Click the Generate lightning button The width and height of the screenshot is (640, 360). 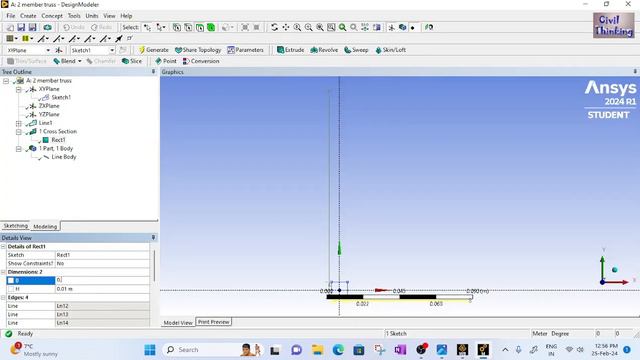click(x=153, y=50)
